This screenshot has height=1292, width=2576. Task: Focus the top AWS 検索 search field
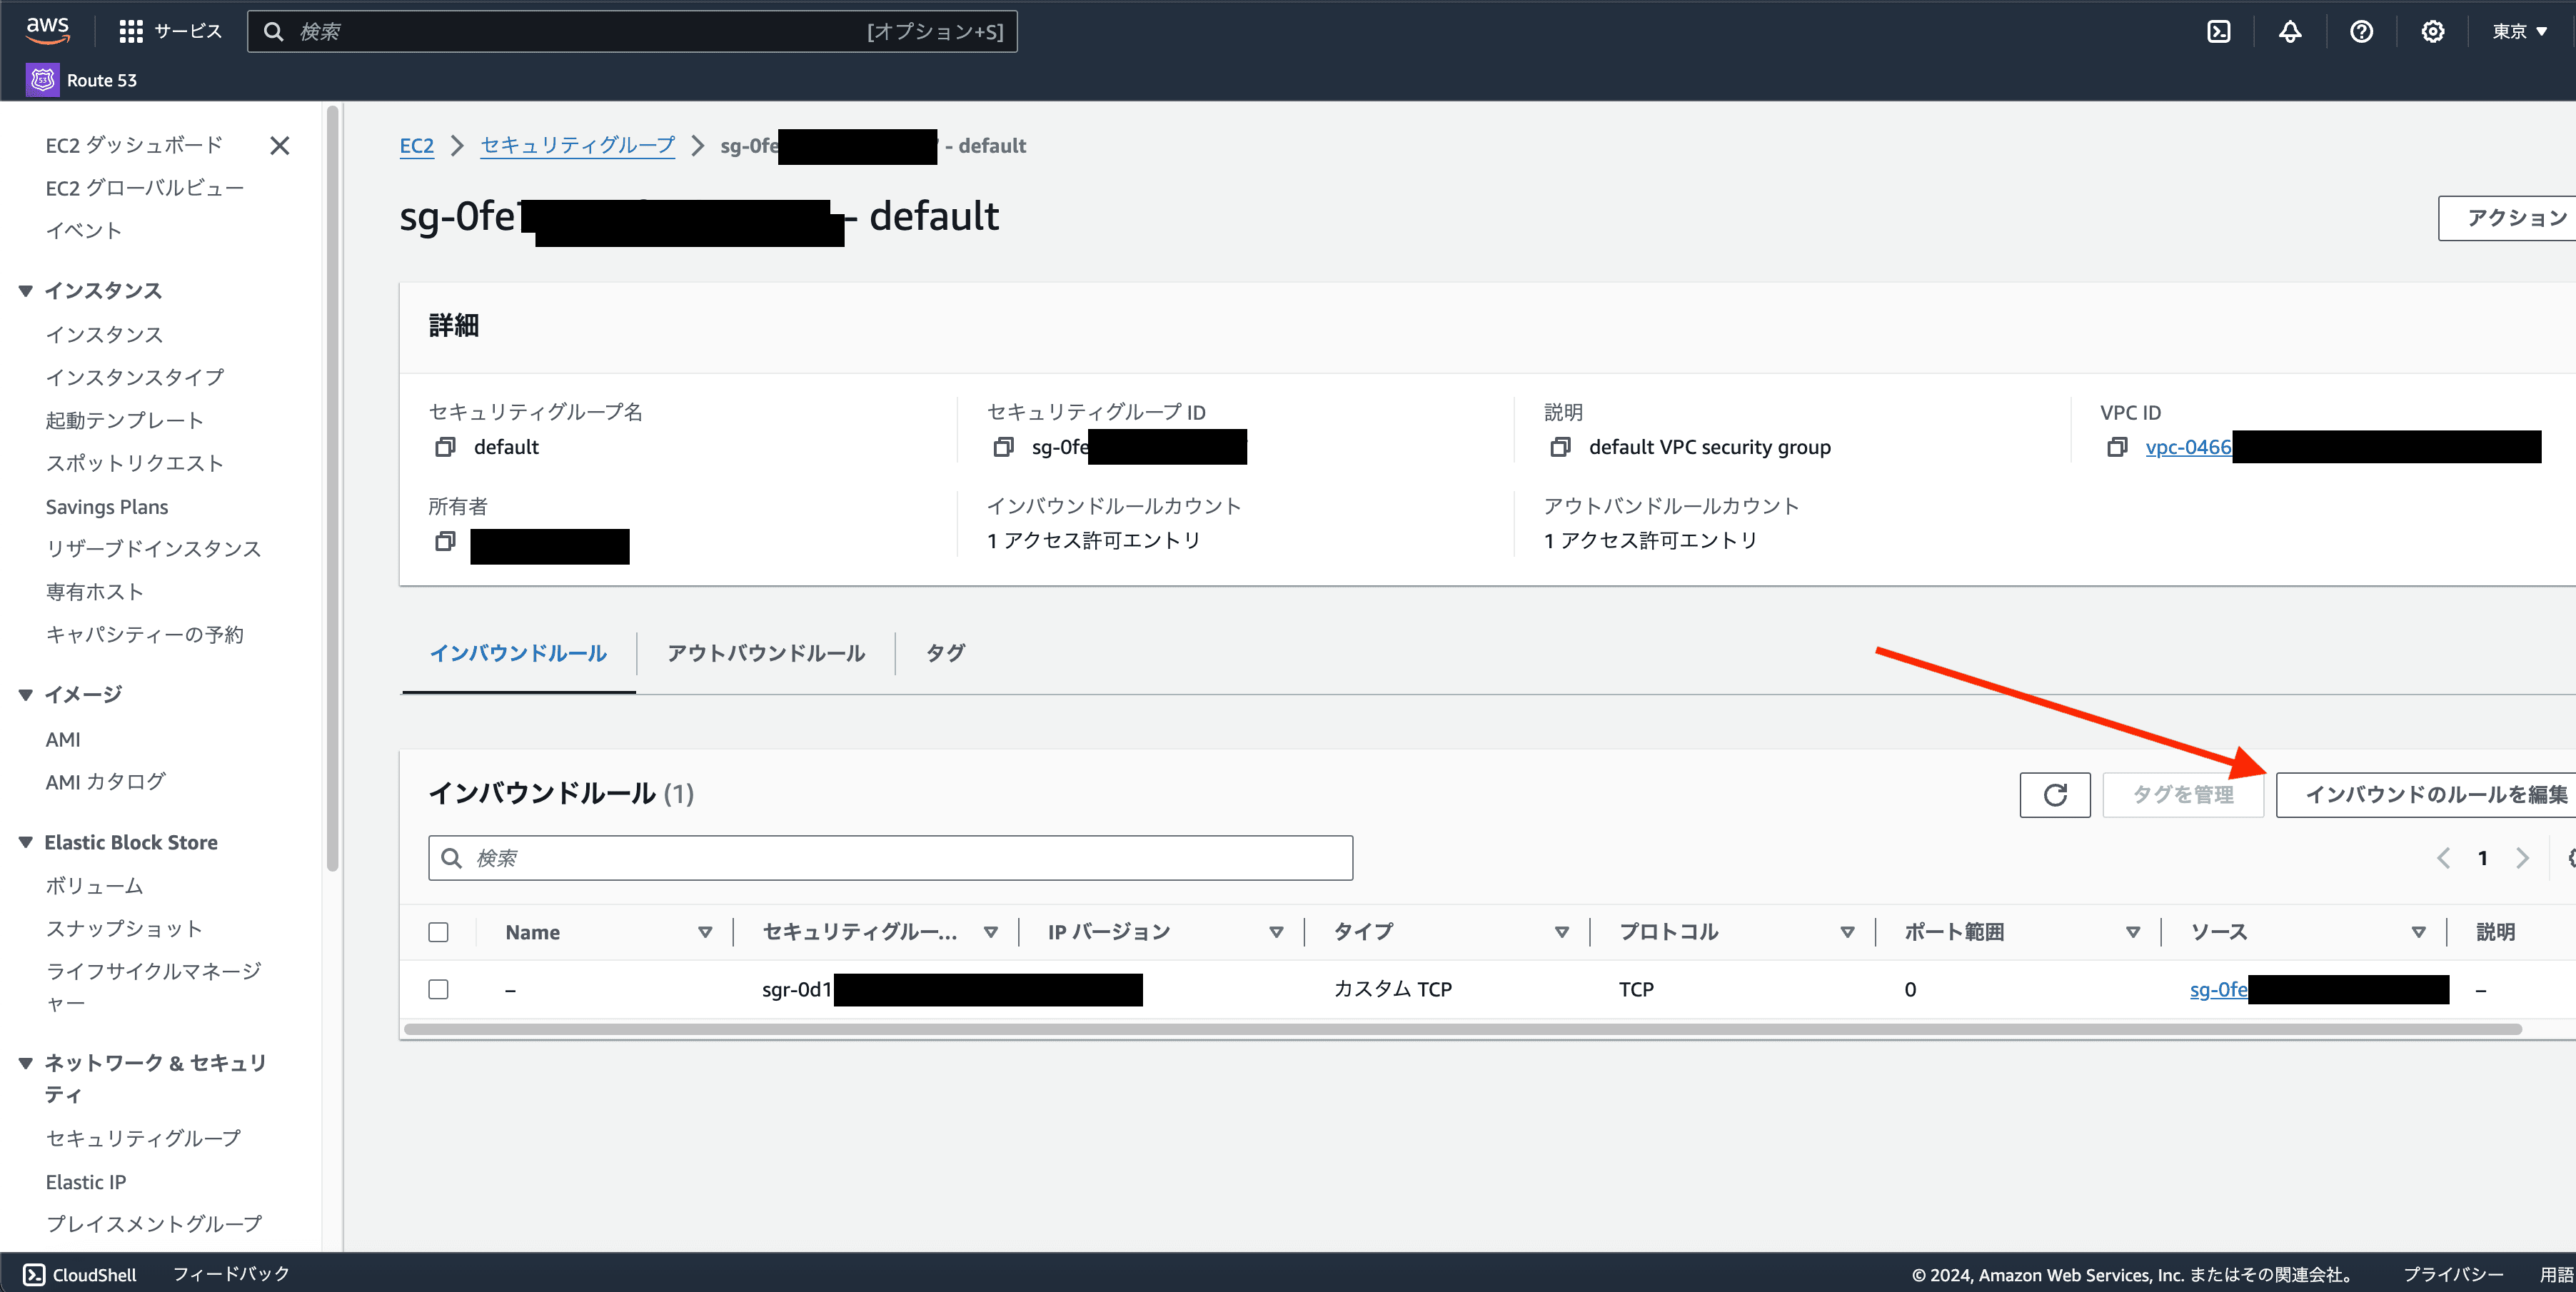click(x=632, y=32)
